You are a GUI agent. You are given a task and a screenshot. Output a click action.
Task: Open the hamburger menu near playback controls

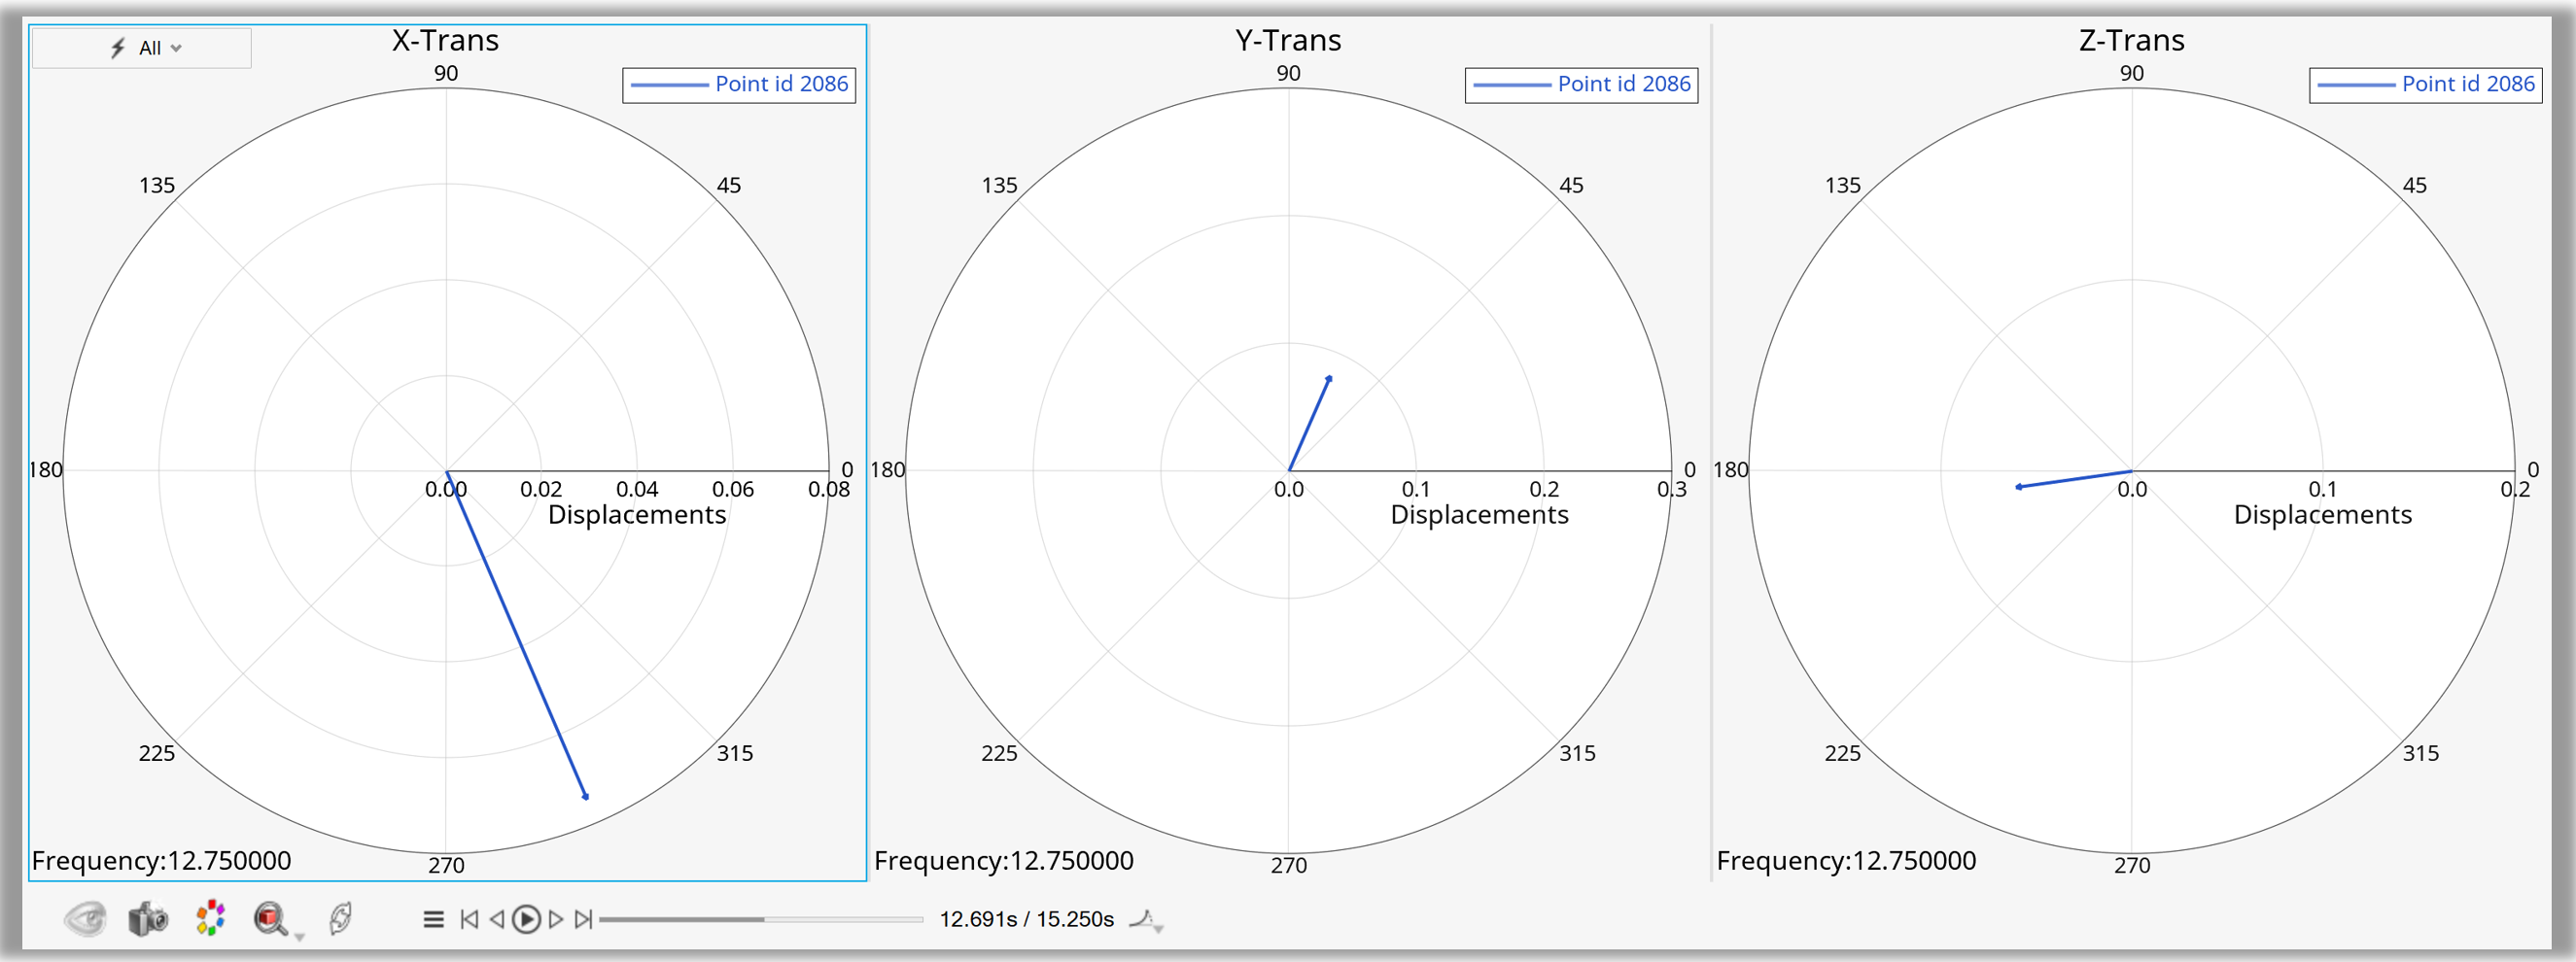[x=433, y=918]
